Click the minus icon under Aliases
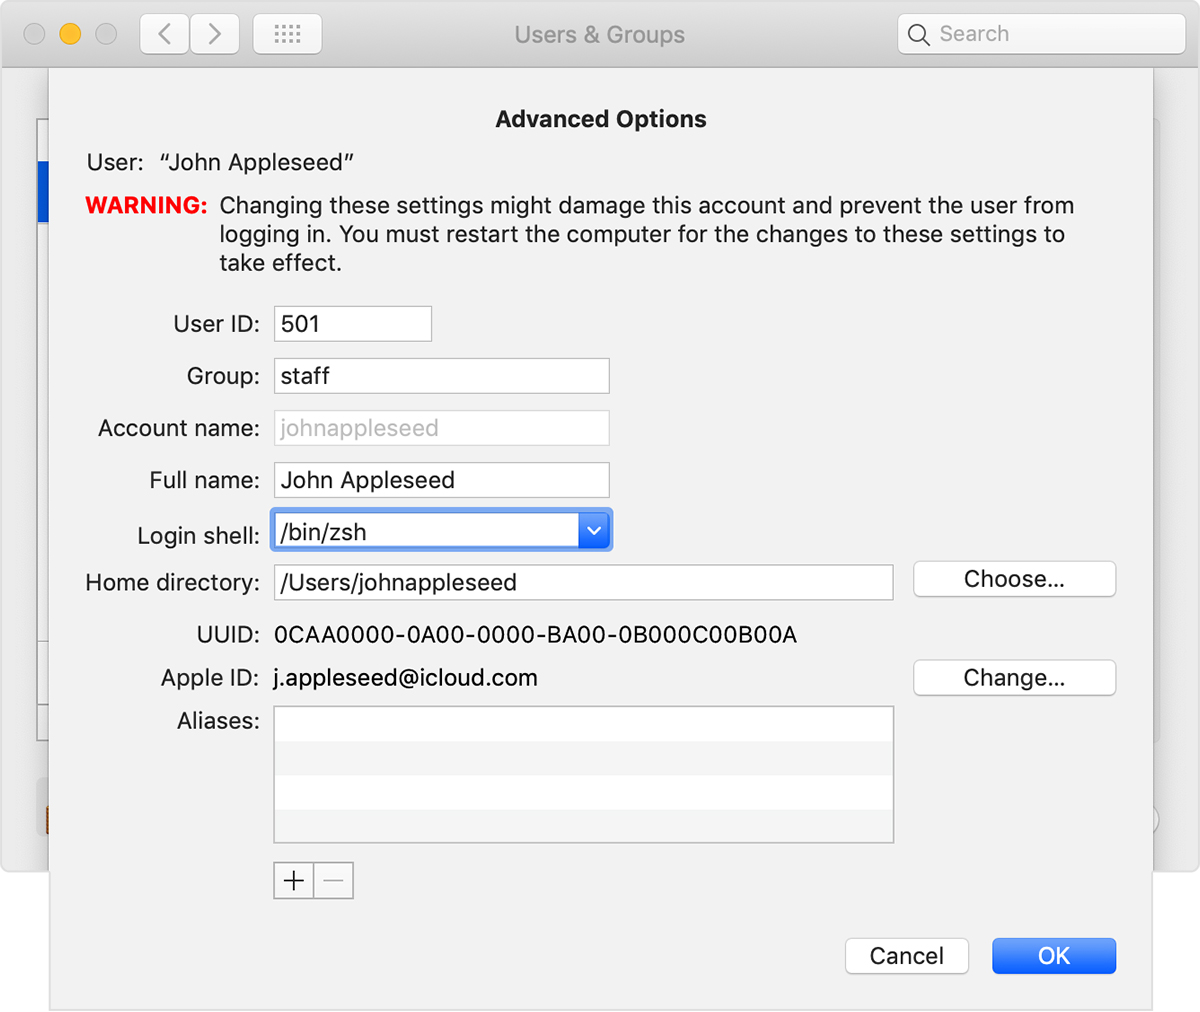Viewport: 1200px width, 1012px height. [x=334, y=881]
